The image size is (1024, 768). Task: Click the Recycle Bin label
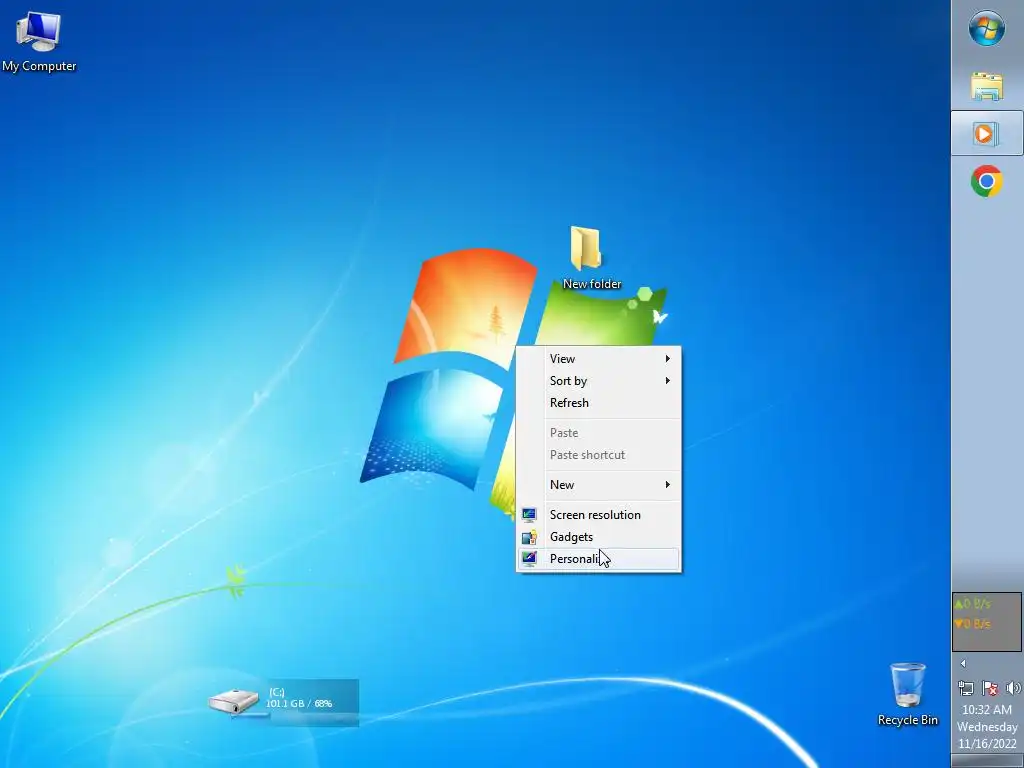pyautogui.click(x=908, y=720)
